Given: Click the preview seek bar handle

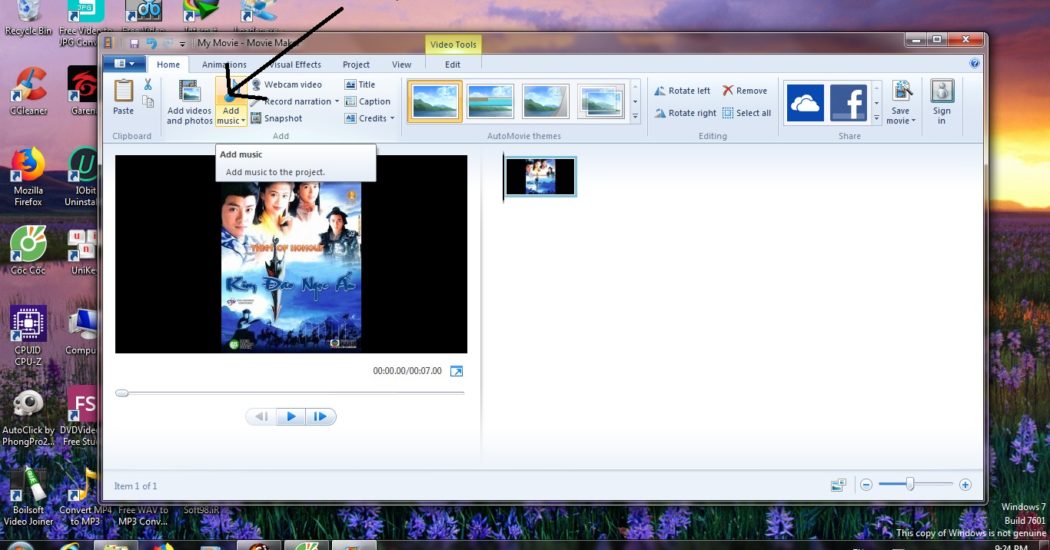Looking at the screenshot, I should [122, 393].
